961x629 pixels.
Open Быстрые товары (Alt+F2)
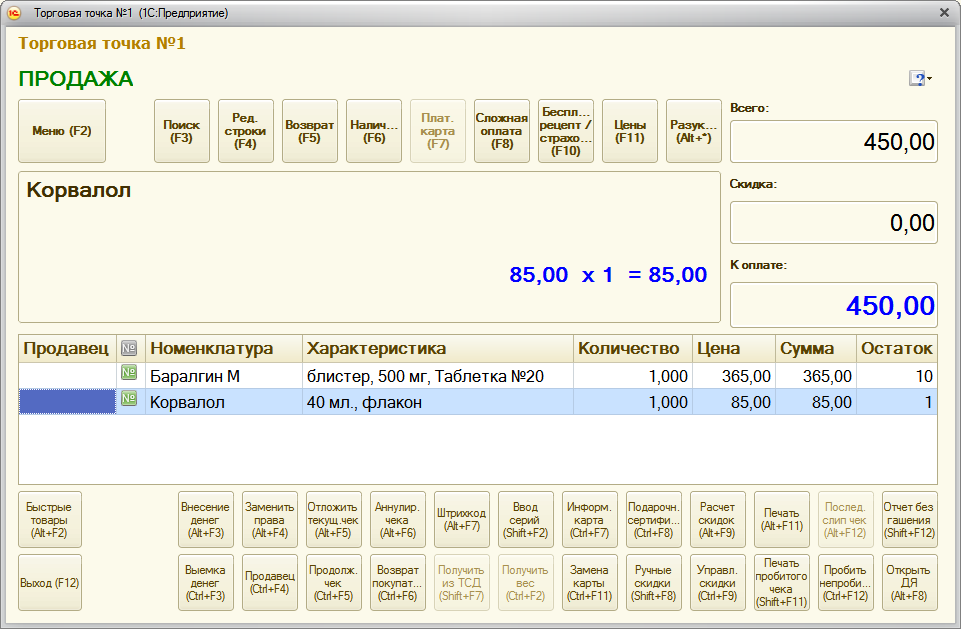click(50, 519)
